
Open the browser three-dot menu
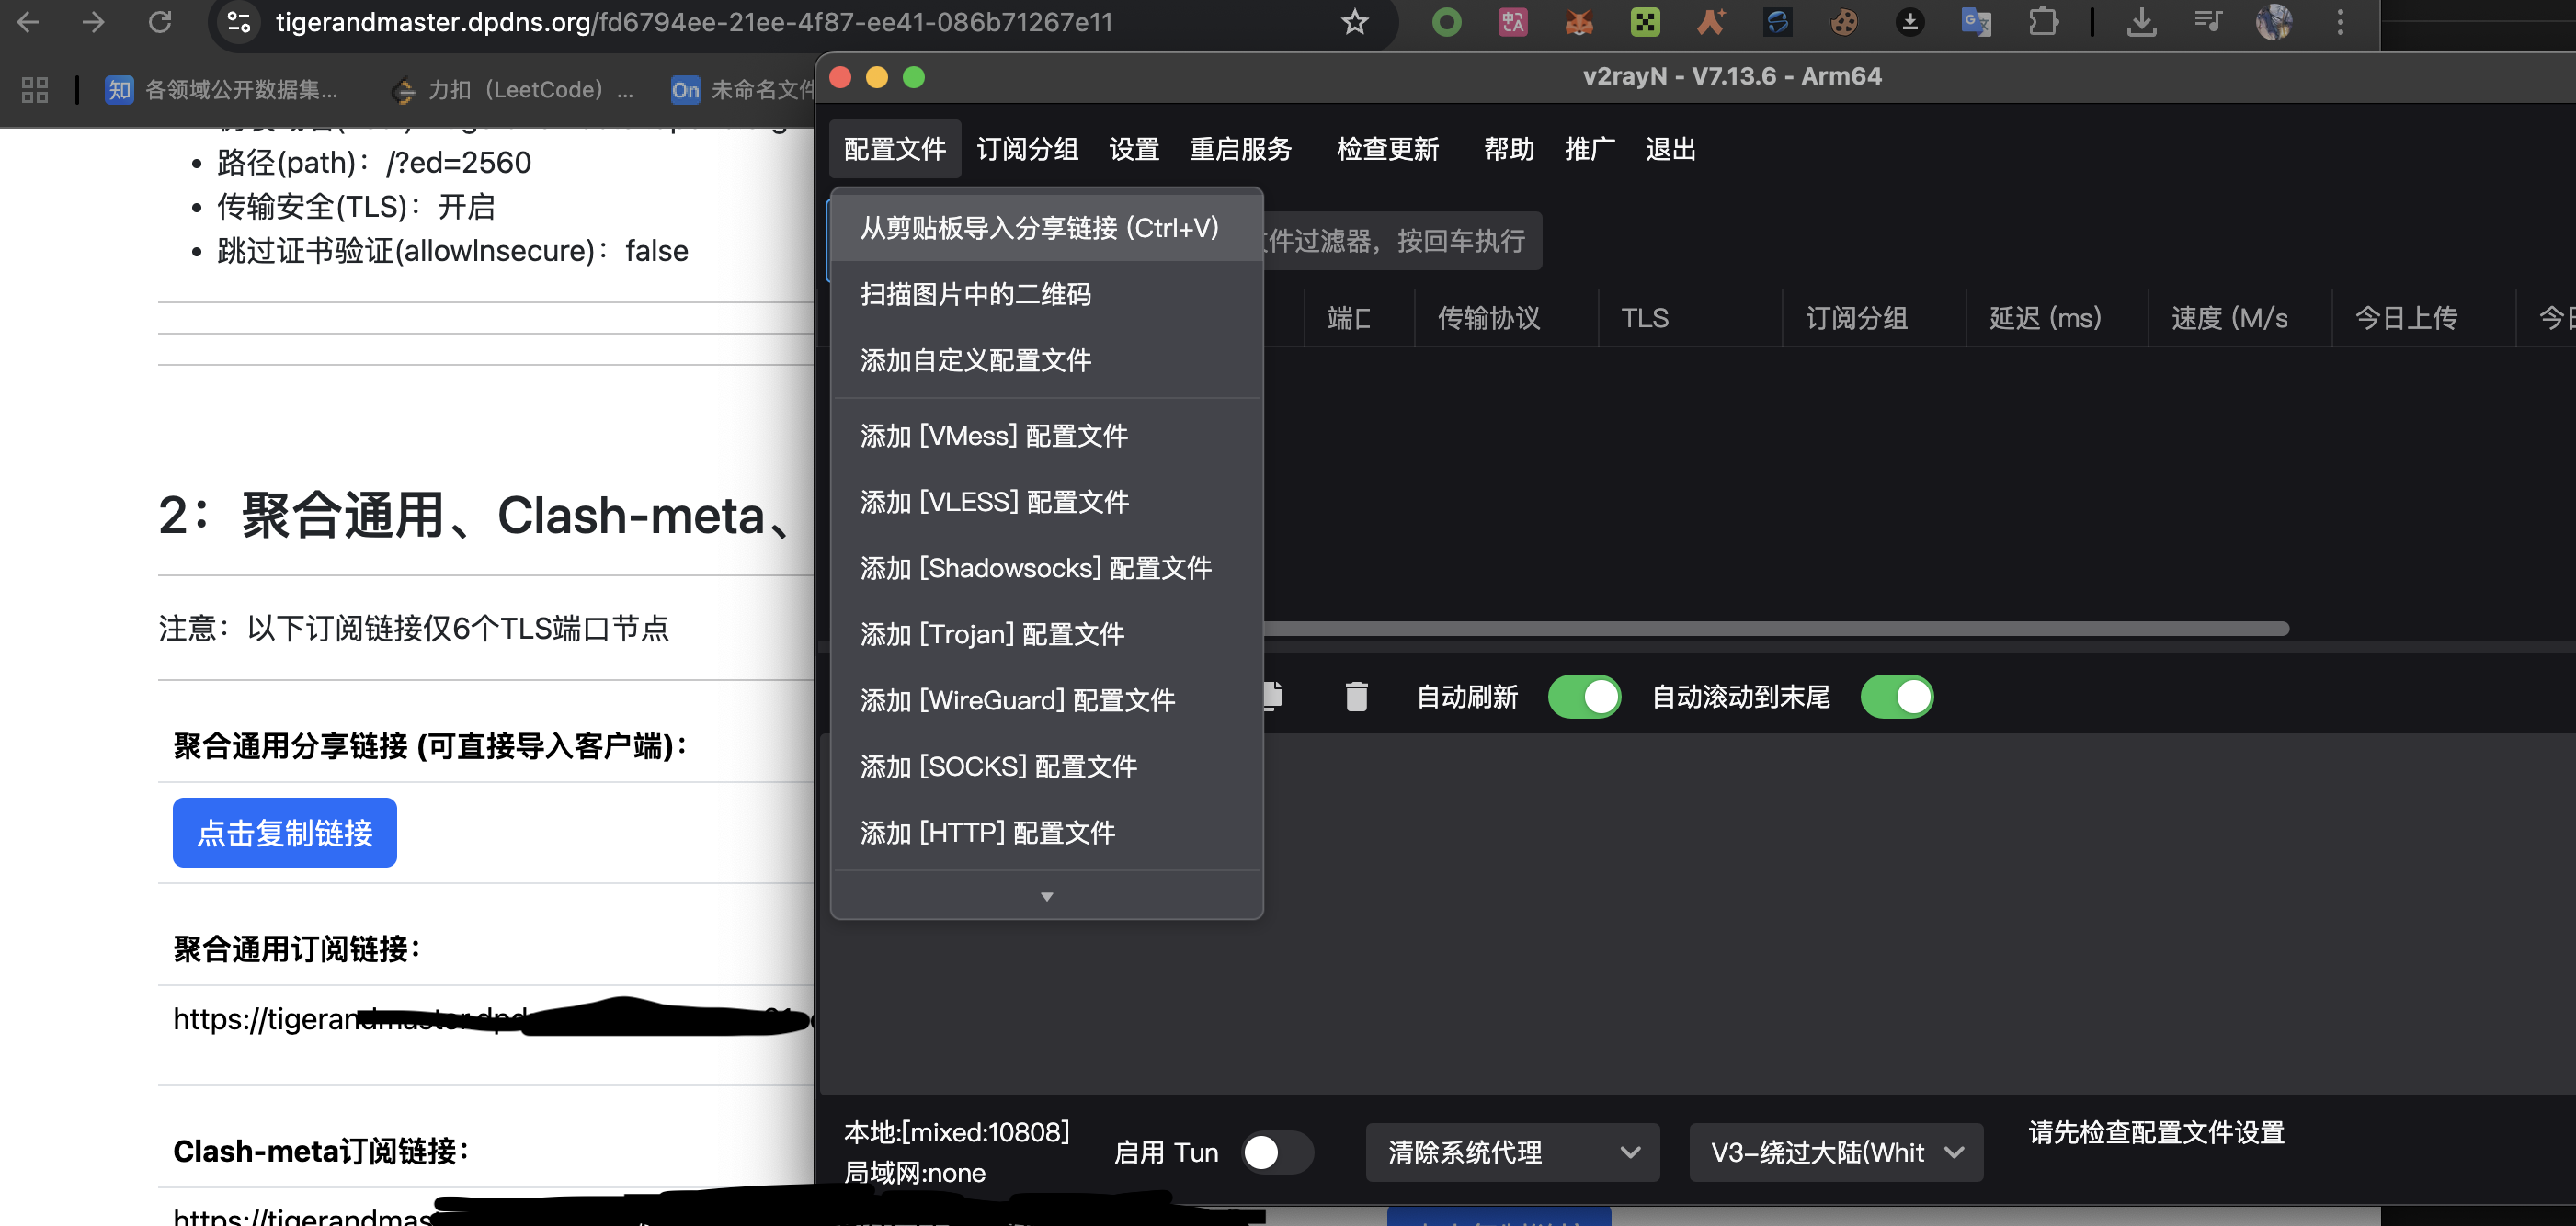[2340, 22]
